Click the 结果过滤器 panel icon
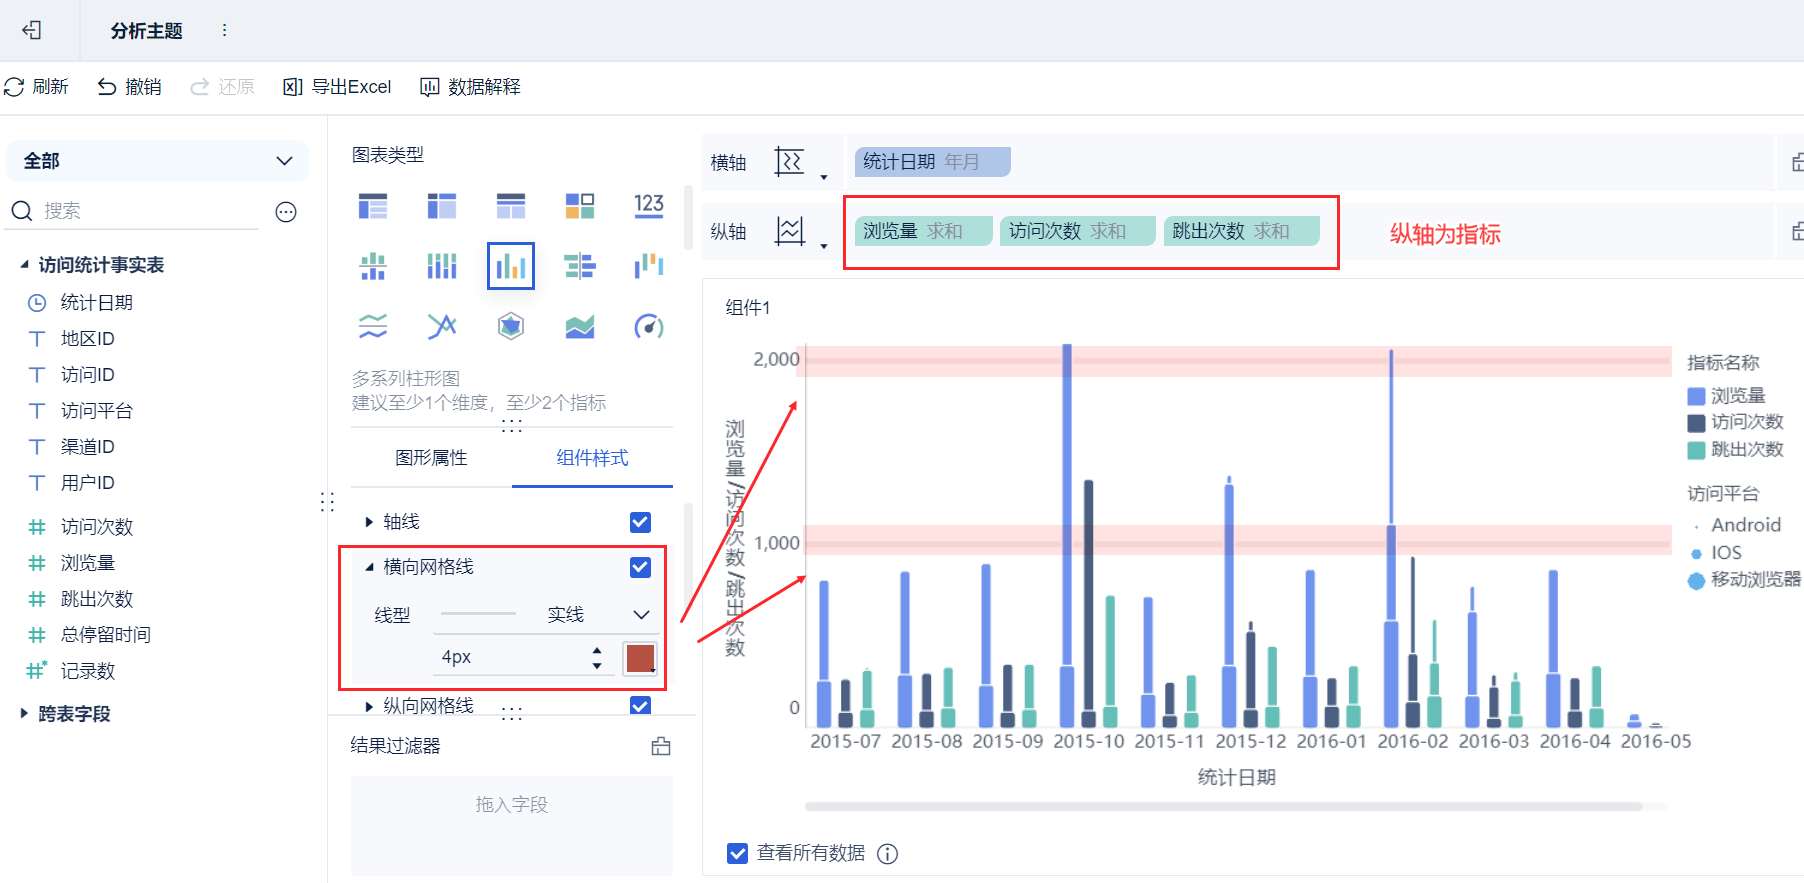The image size is (1804, 883). 661,746
